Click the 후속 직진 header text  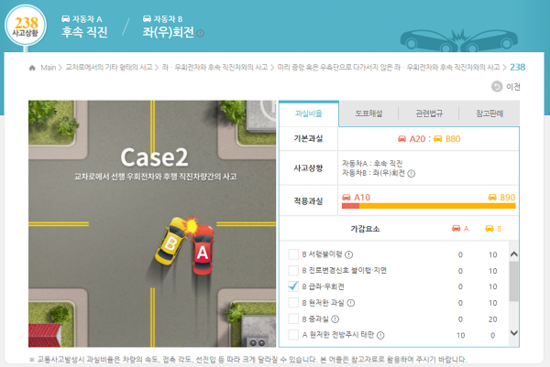pos(84,32)
